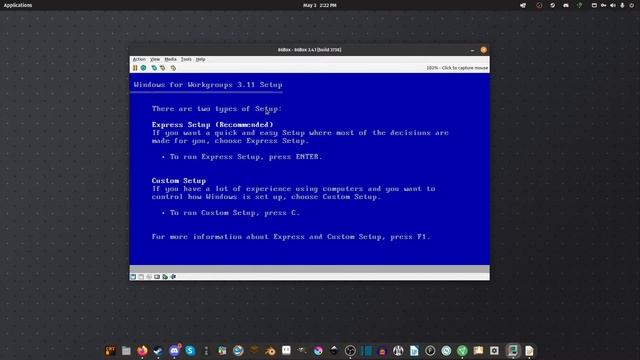Click 'There are two types of Setup:' text
640x360 pixels.
pyautogui.click(x=217, y=109)
